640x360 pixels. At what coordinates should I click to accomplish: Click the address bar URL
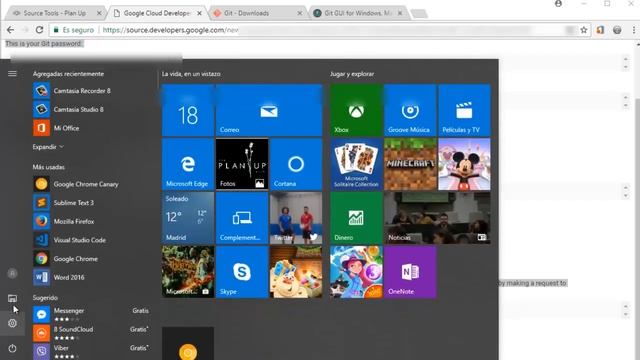[171, 30]
